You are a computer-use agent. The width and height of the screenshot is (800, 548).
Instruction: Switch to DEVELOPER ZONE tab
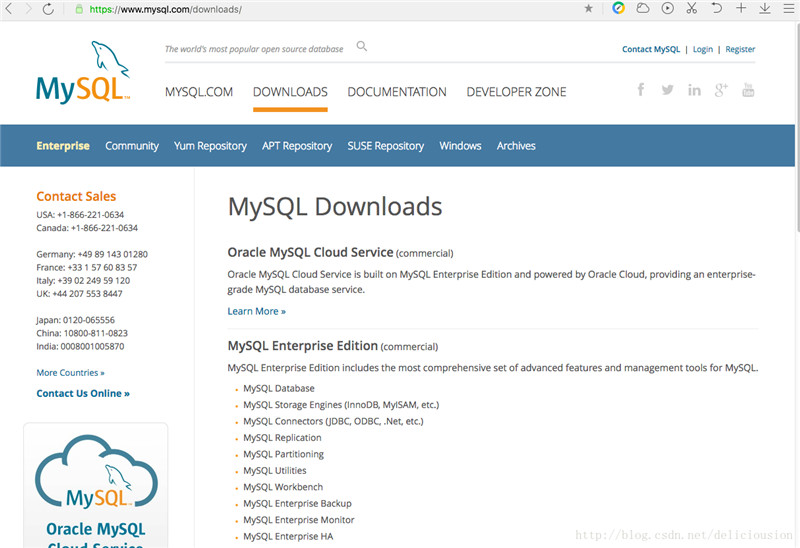(x=516, y=92)
